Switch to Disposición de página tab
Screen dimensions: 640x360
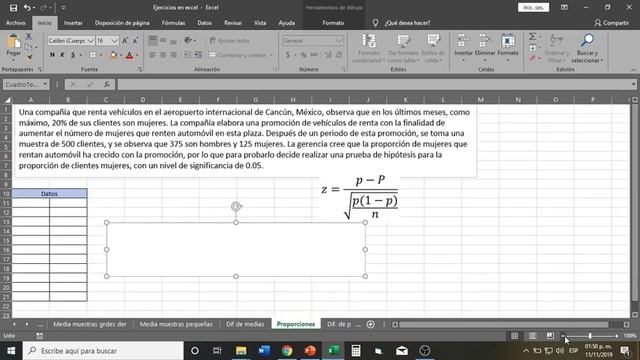(x=122, y=23)
